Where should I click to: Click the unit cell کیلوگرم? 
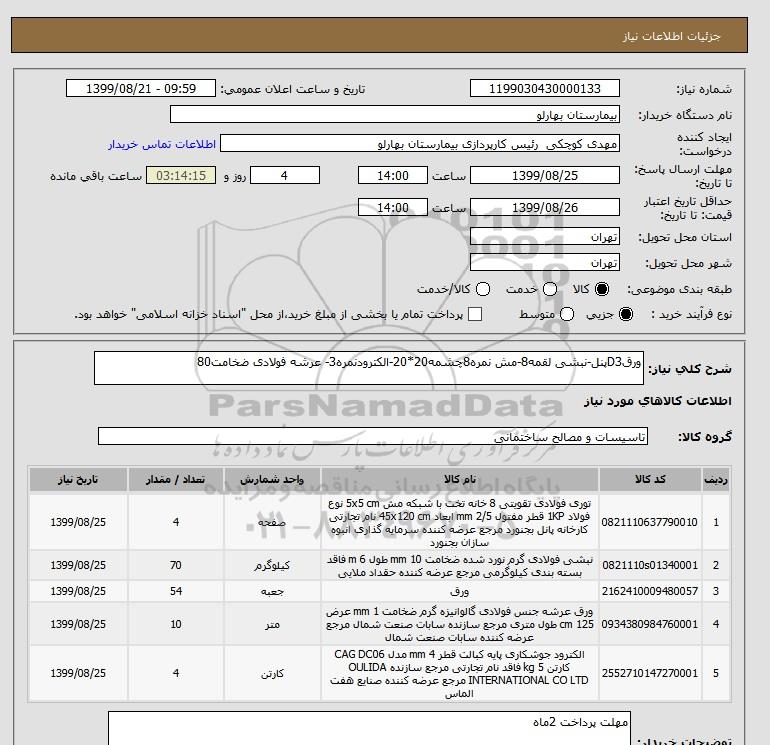click(x=272, y=566)
